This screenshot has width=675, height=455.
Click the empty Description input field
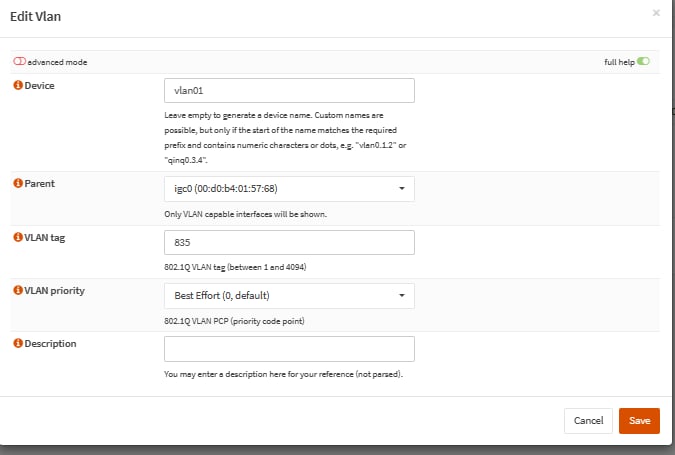pyautogui.click(x=289, y=349)
